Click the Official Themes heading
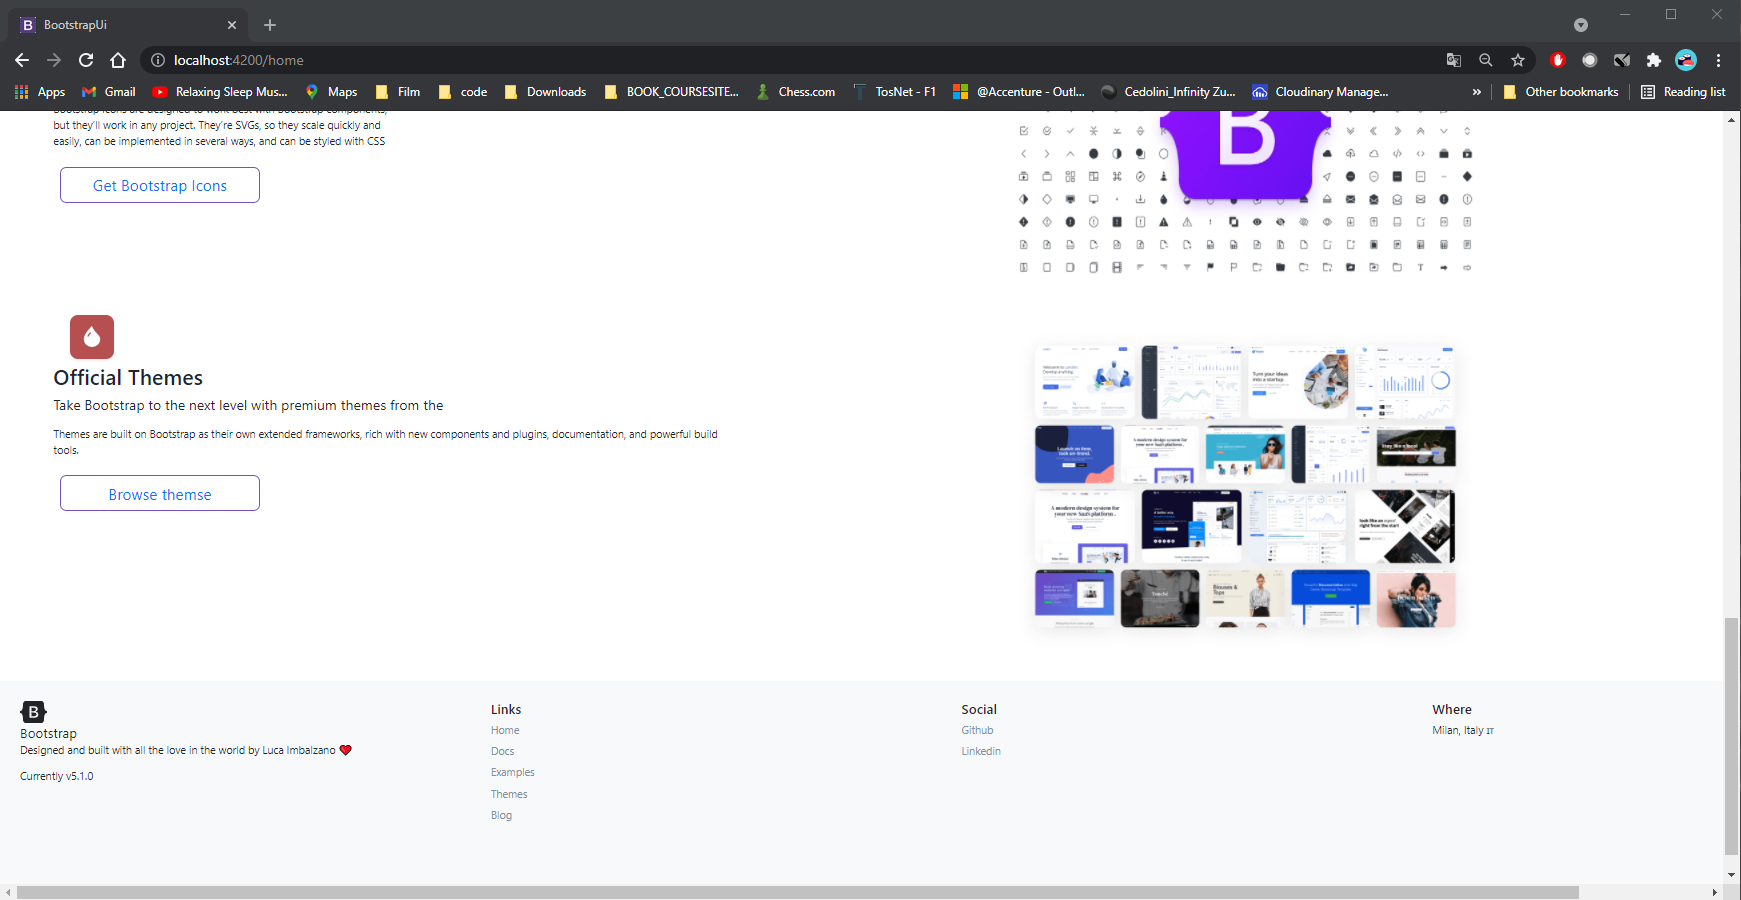This screenshot has height=900, width=1741. (128, 378)
